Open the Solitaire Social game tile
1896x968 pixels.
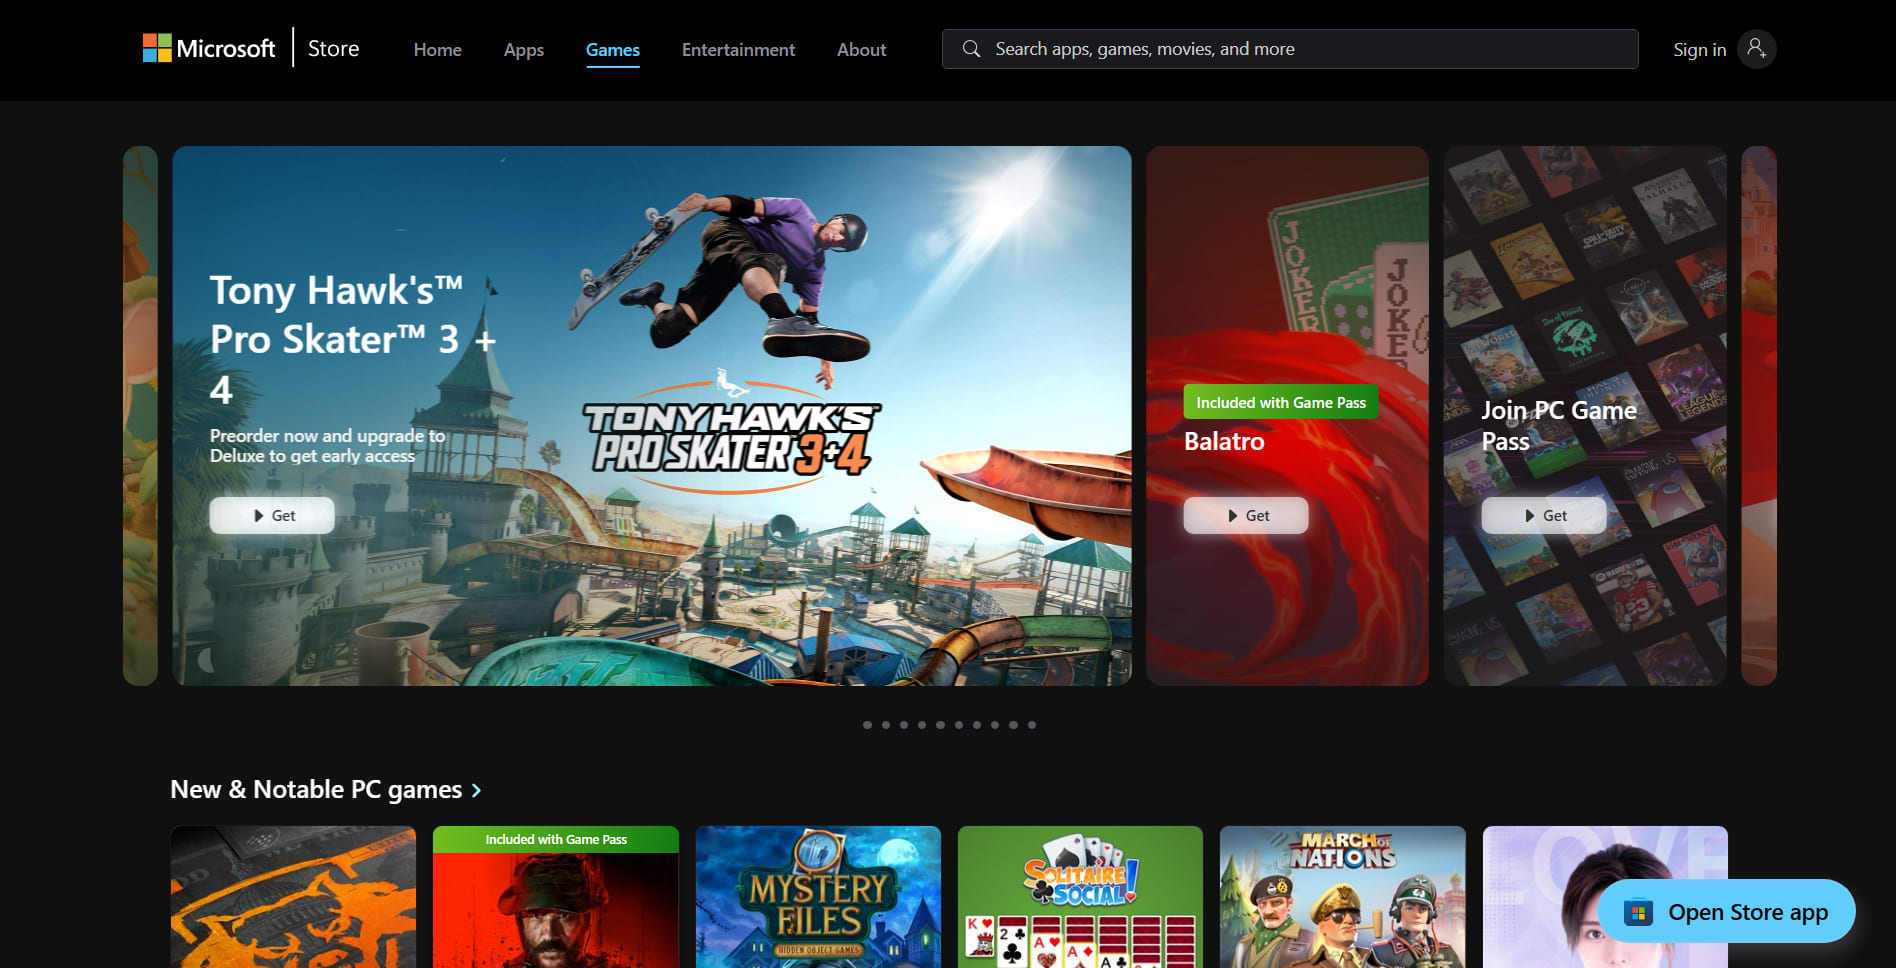(1080, 897)
